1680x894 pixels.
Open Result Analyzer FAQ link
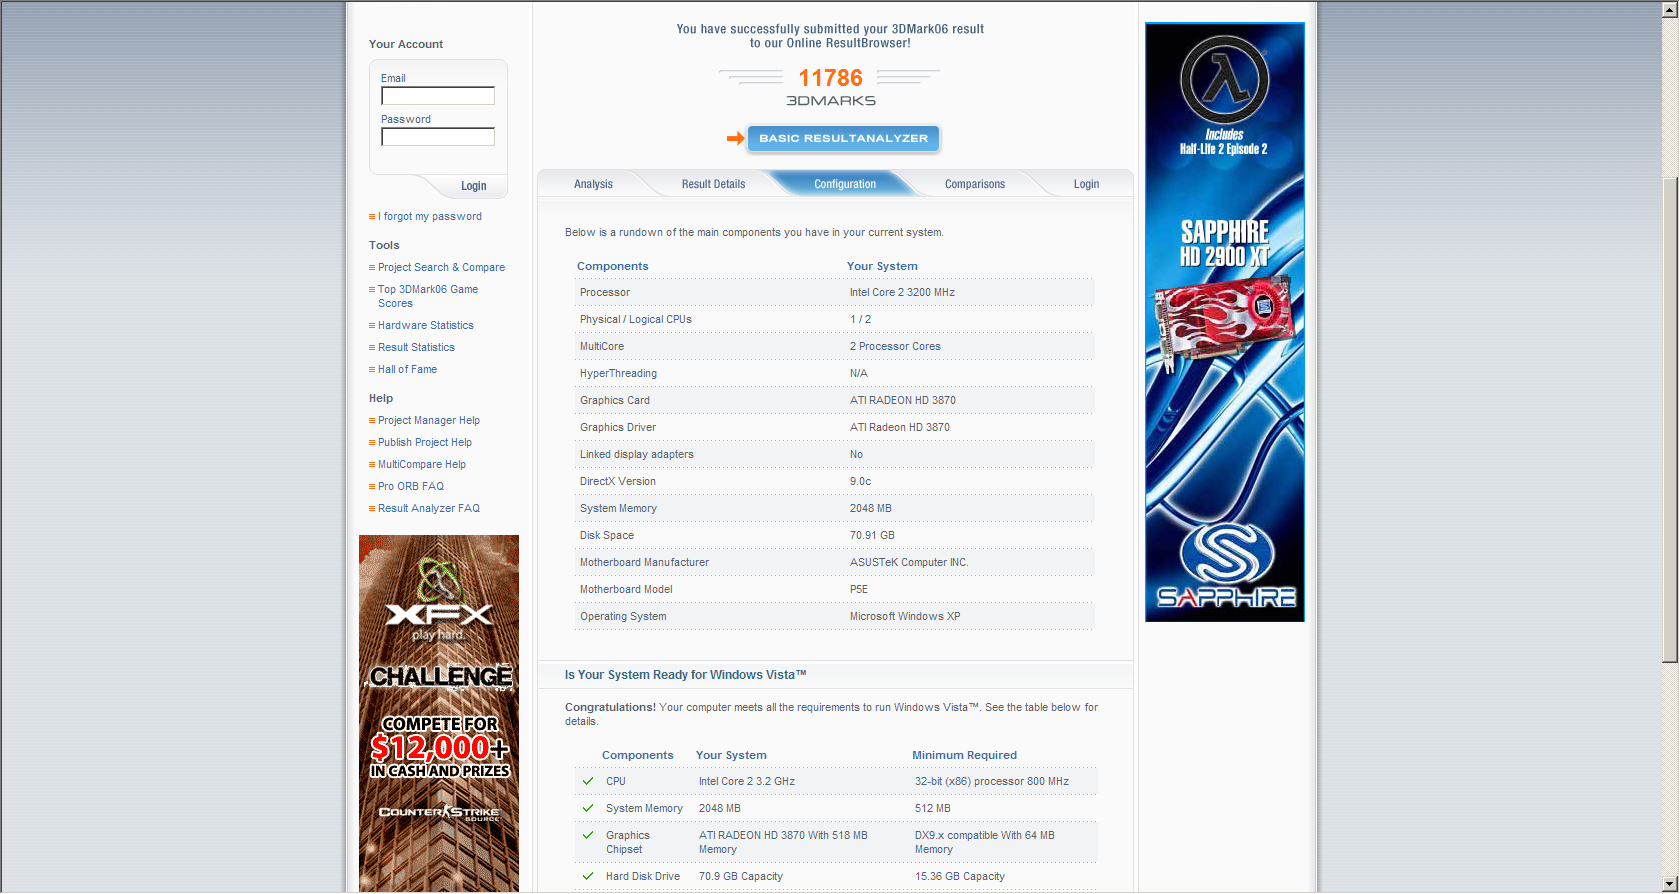tap(429, 508)
